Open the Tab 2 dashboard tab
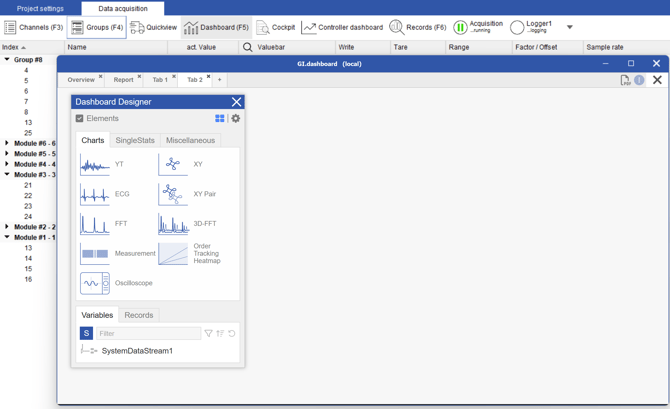The width and height of the screenshot is (670, 409). [195, 80]
